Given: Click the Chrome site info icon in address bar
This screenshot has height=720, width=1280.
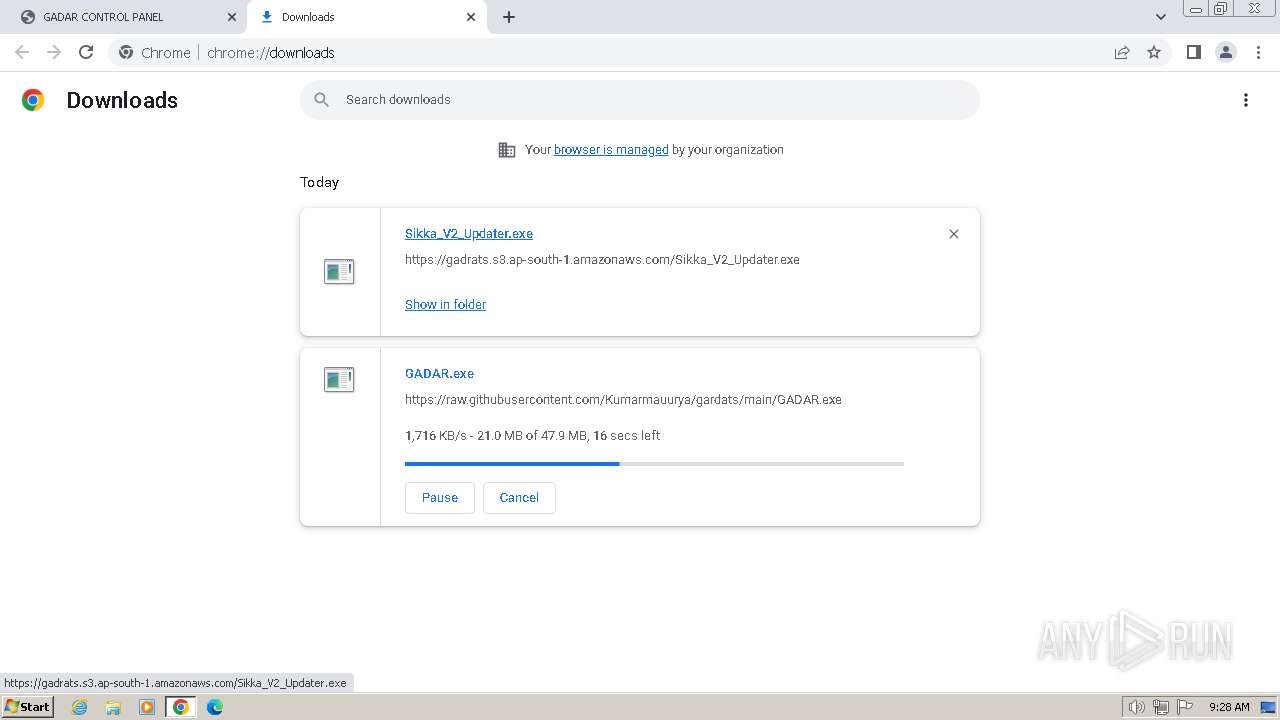Looking at the screenshot, I should 126,52.
